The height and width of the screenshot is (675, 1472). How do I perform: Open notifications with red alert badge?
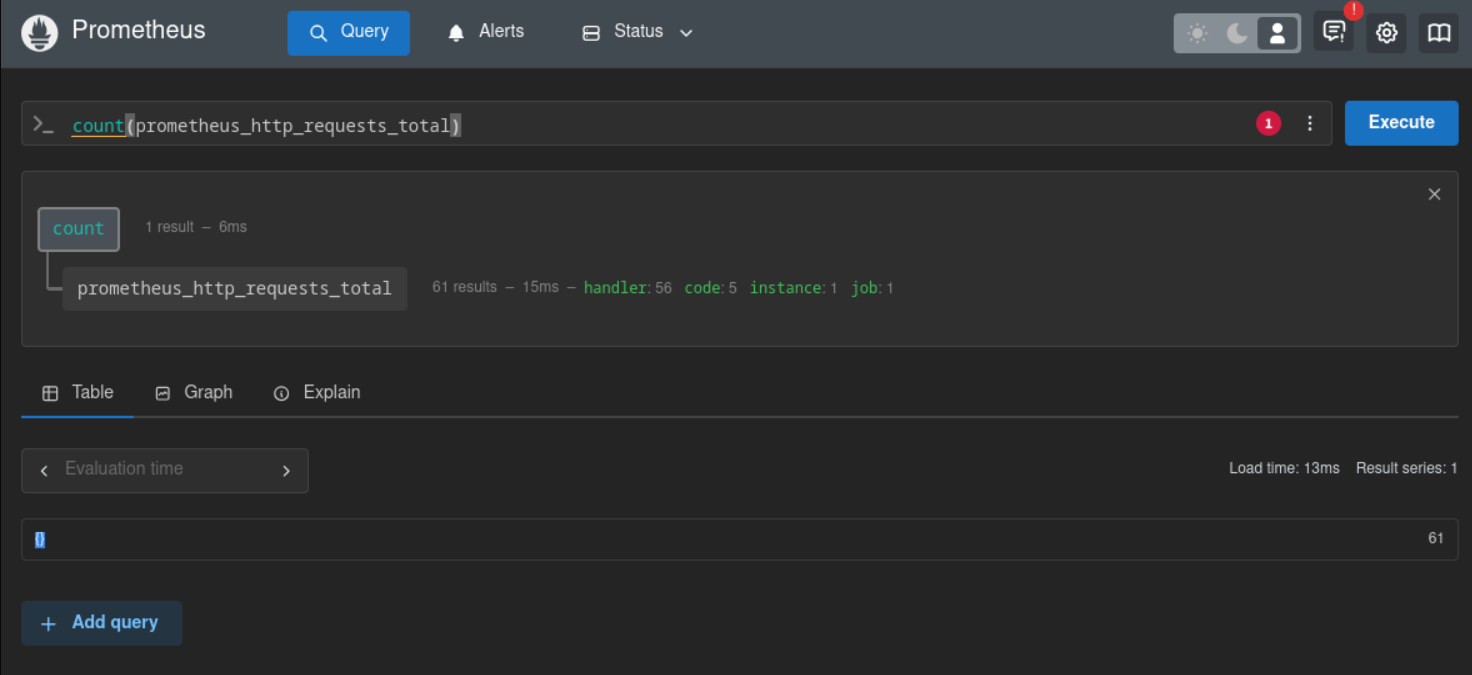(x=1334, y=32)
